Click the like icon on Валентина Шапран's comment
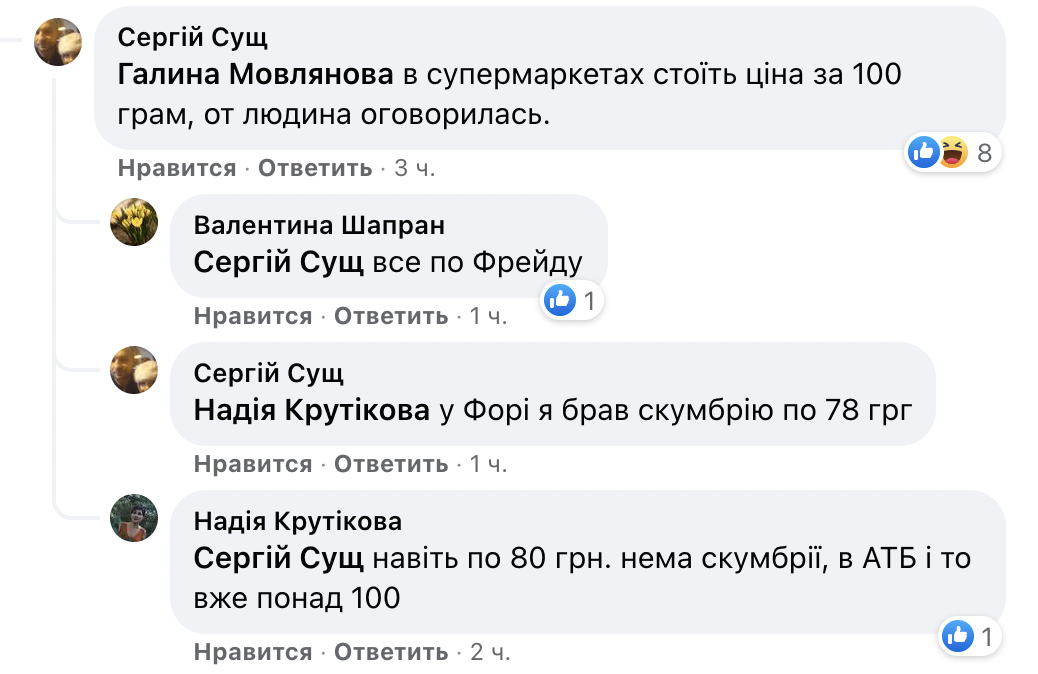Viewport: 1038px width, 674px height. pos(561,300)
